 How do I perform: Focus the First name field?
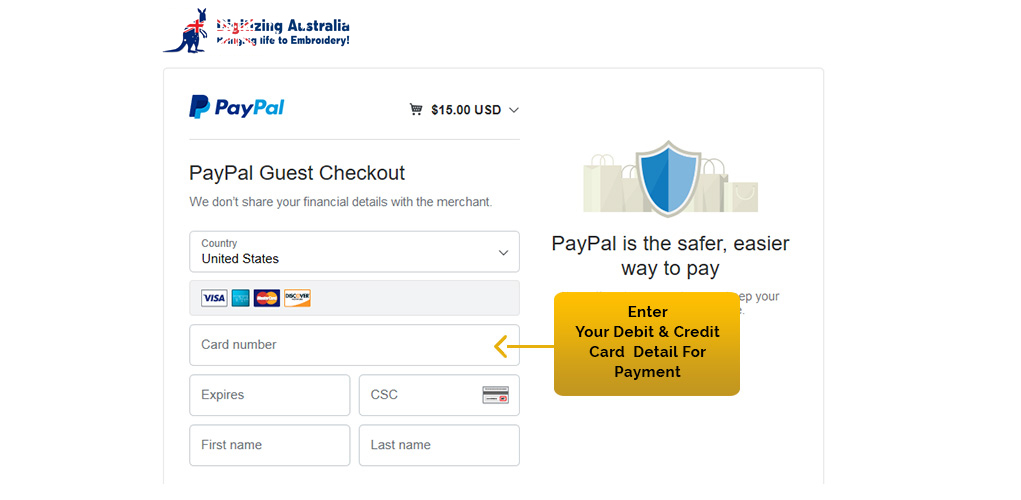click(x=269, y=445)
